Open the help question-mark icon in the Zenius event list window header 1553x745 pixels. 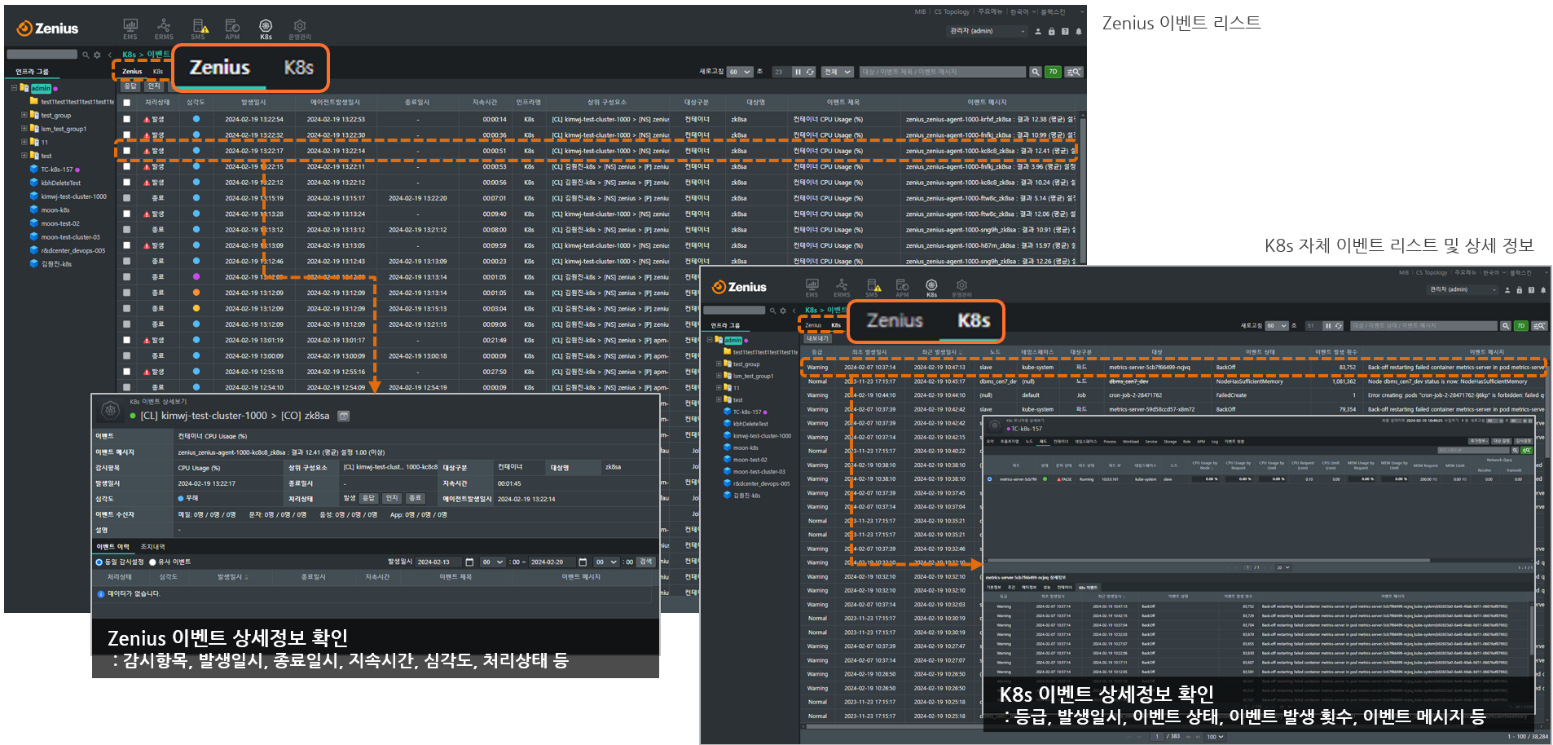tap(1065, 31)
